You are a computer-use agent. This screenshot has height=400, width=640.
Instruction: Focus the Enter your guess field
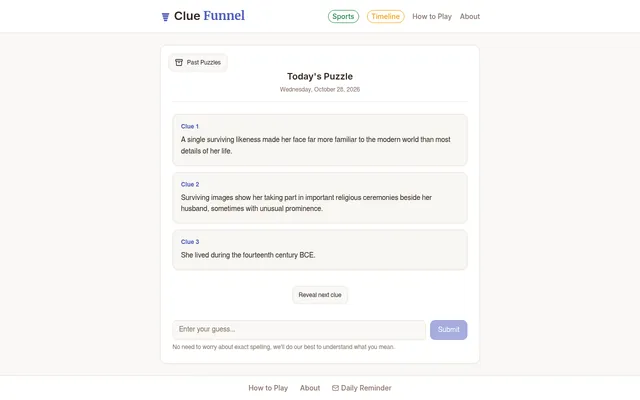(x=299, y=330)
